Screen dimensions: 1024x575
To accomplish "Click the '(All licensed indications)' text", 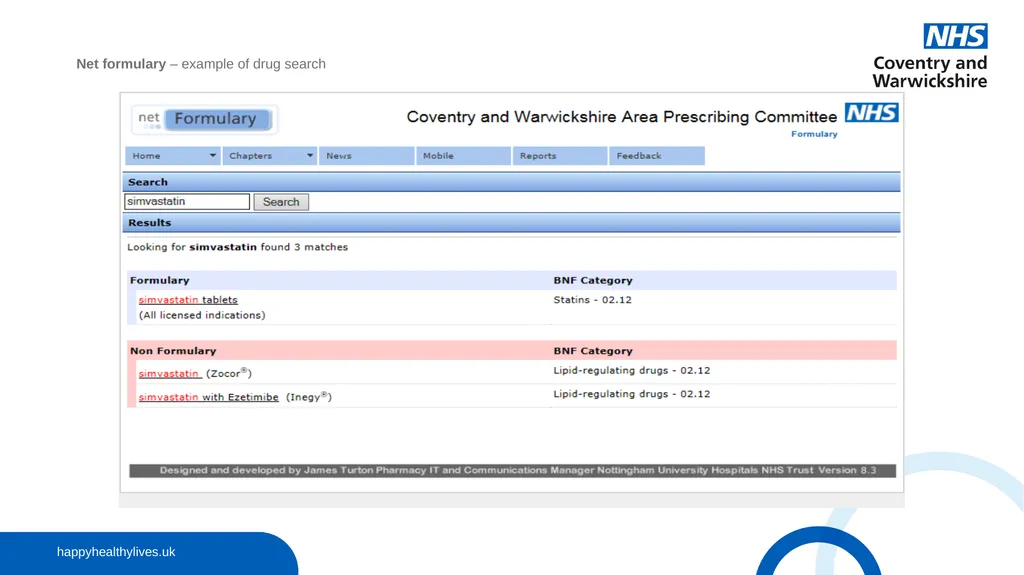I will pos(202,315).
